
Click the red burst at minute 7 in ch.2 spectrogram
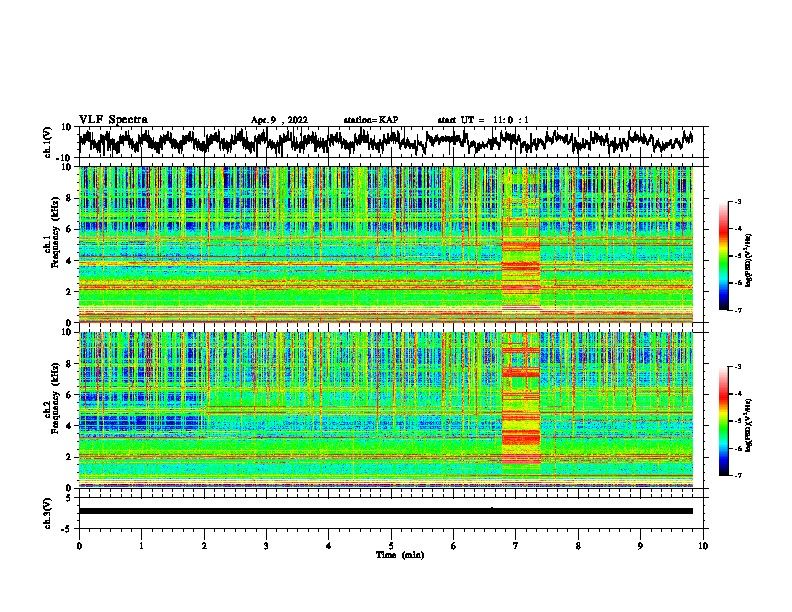click(521, 399)
